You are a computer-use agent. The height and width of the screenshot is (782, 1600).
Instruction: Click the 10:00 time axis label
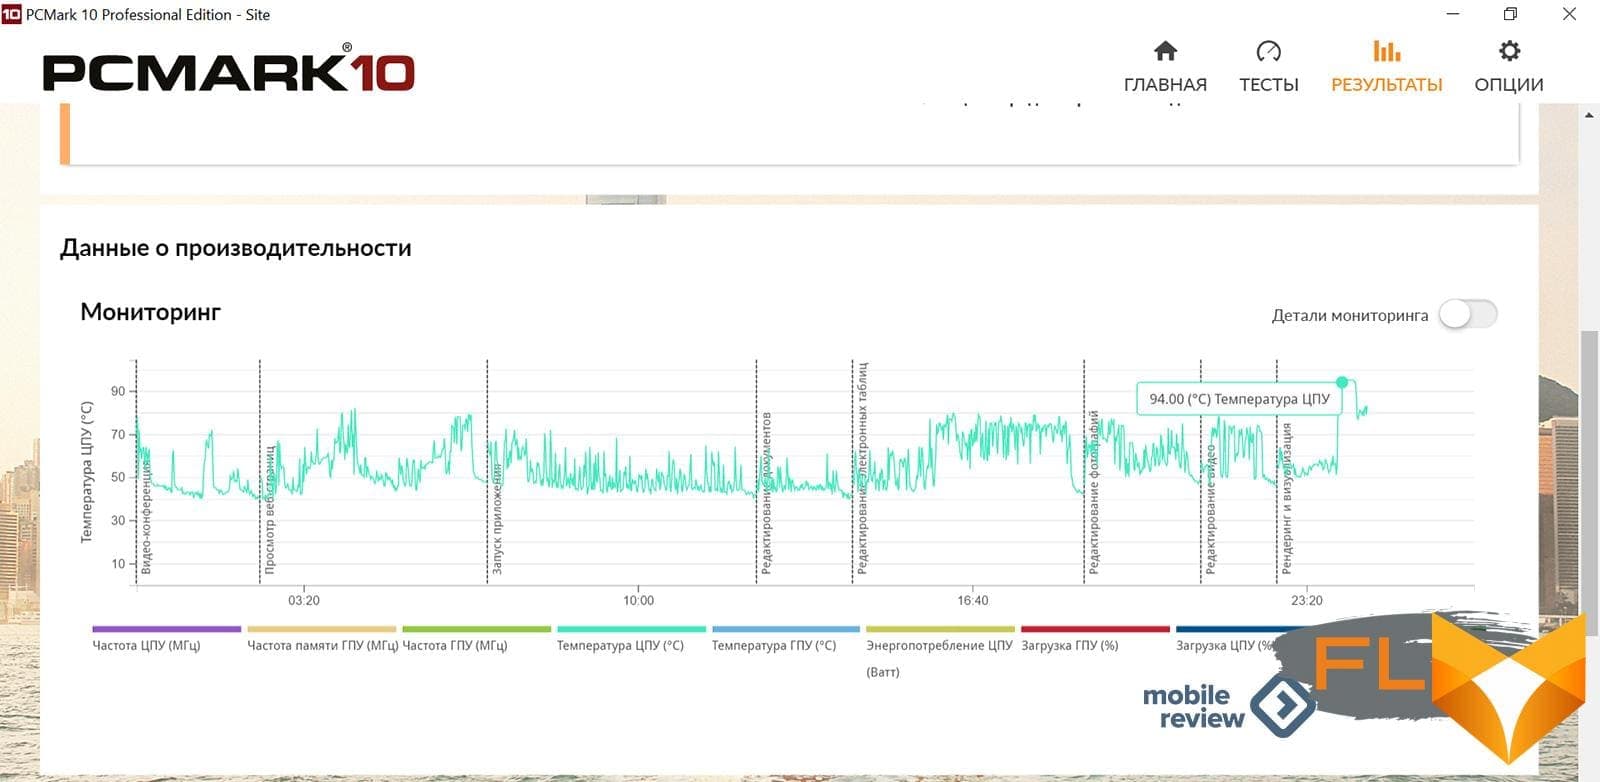638,600
